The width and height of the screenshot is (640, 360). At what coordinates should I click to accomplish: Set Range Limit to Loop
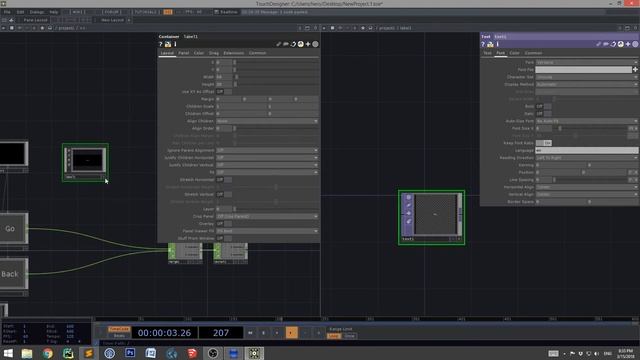(333, 336)
